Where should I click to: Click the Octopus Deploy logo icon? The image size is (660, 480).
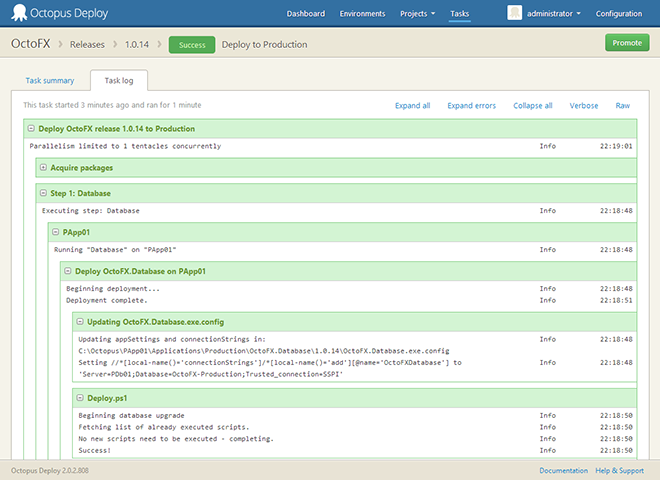click(x=19, y=13)
